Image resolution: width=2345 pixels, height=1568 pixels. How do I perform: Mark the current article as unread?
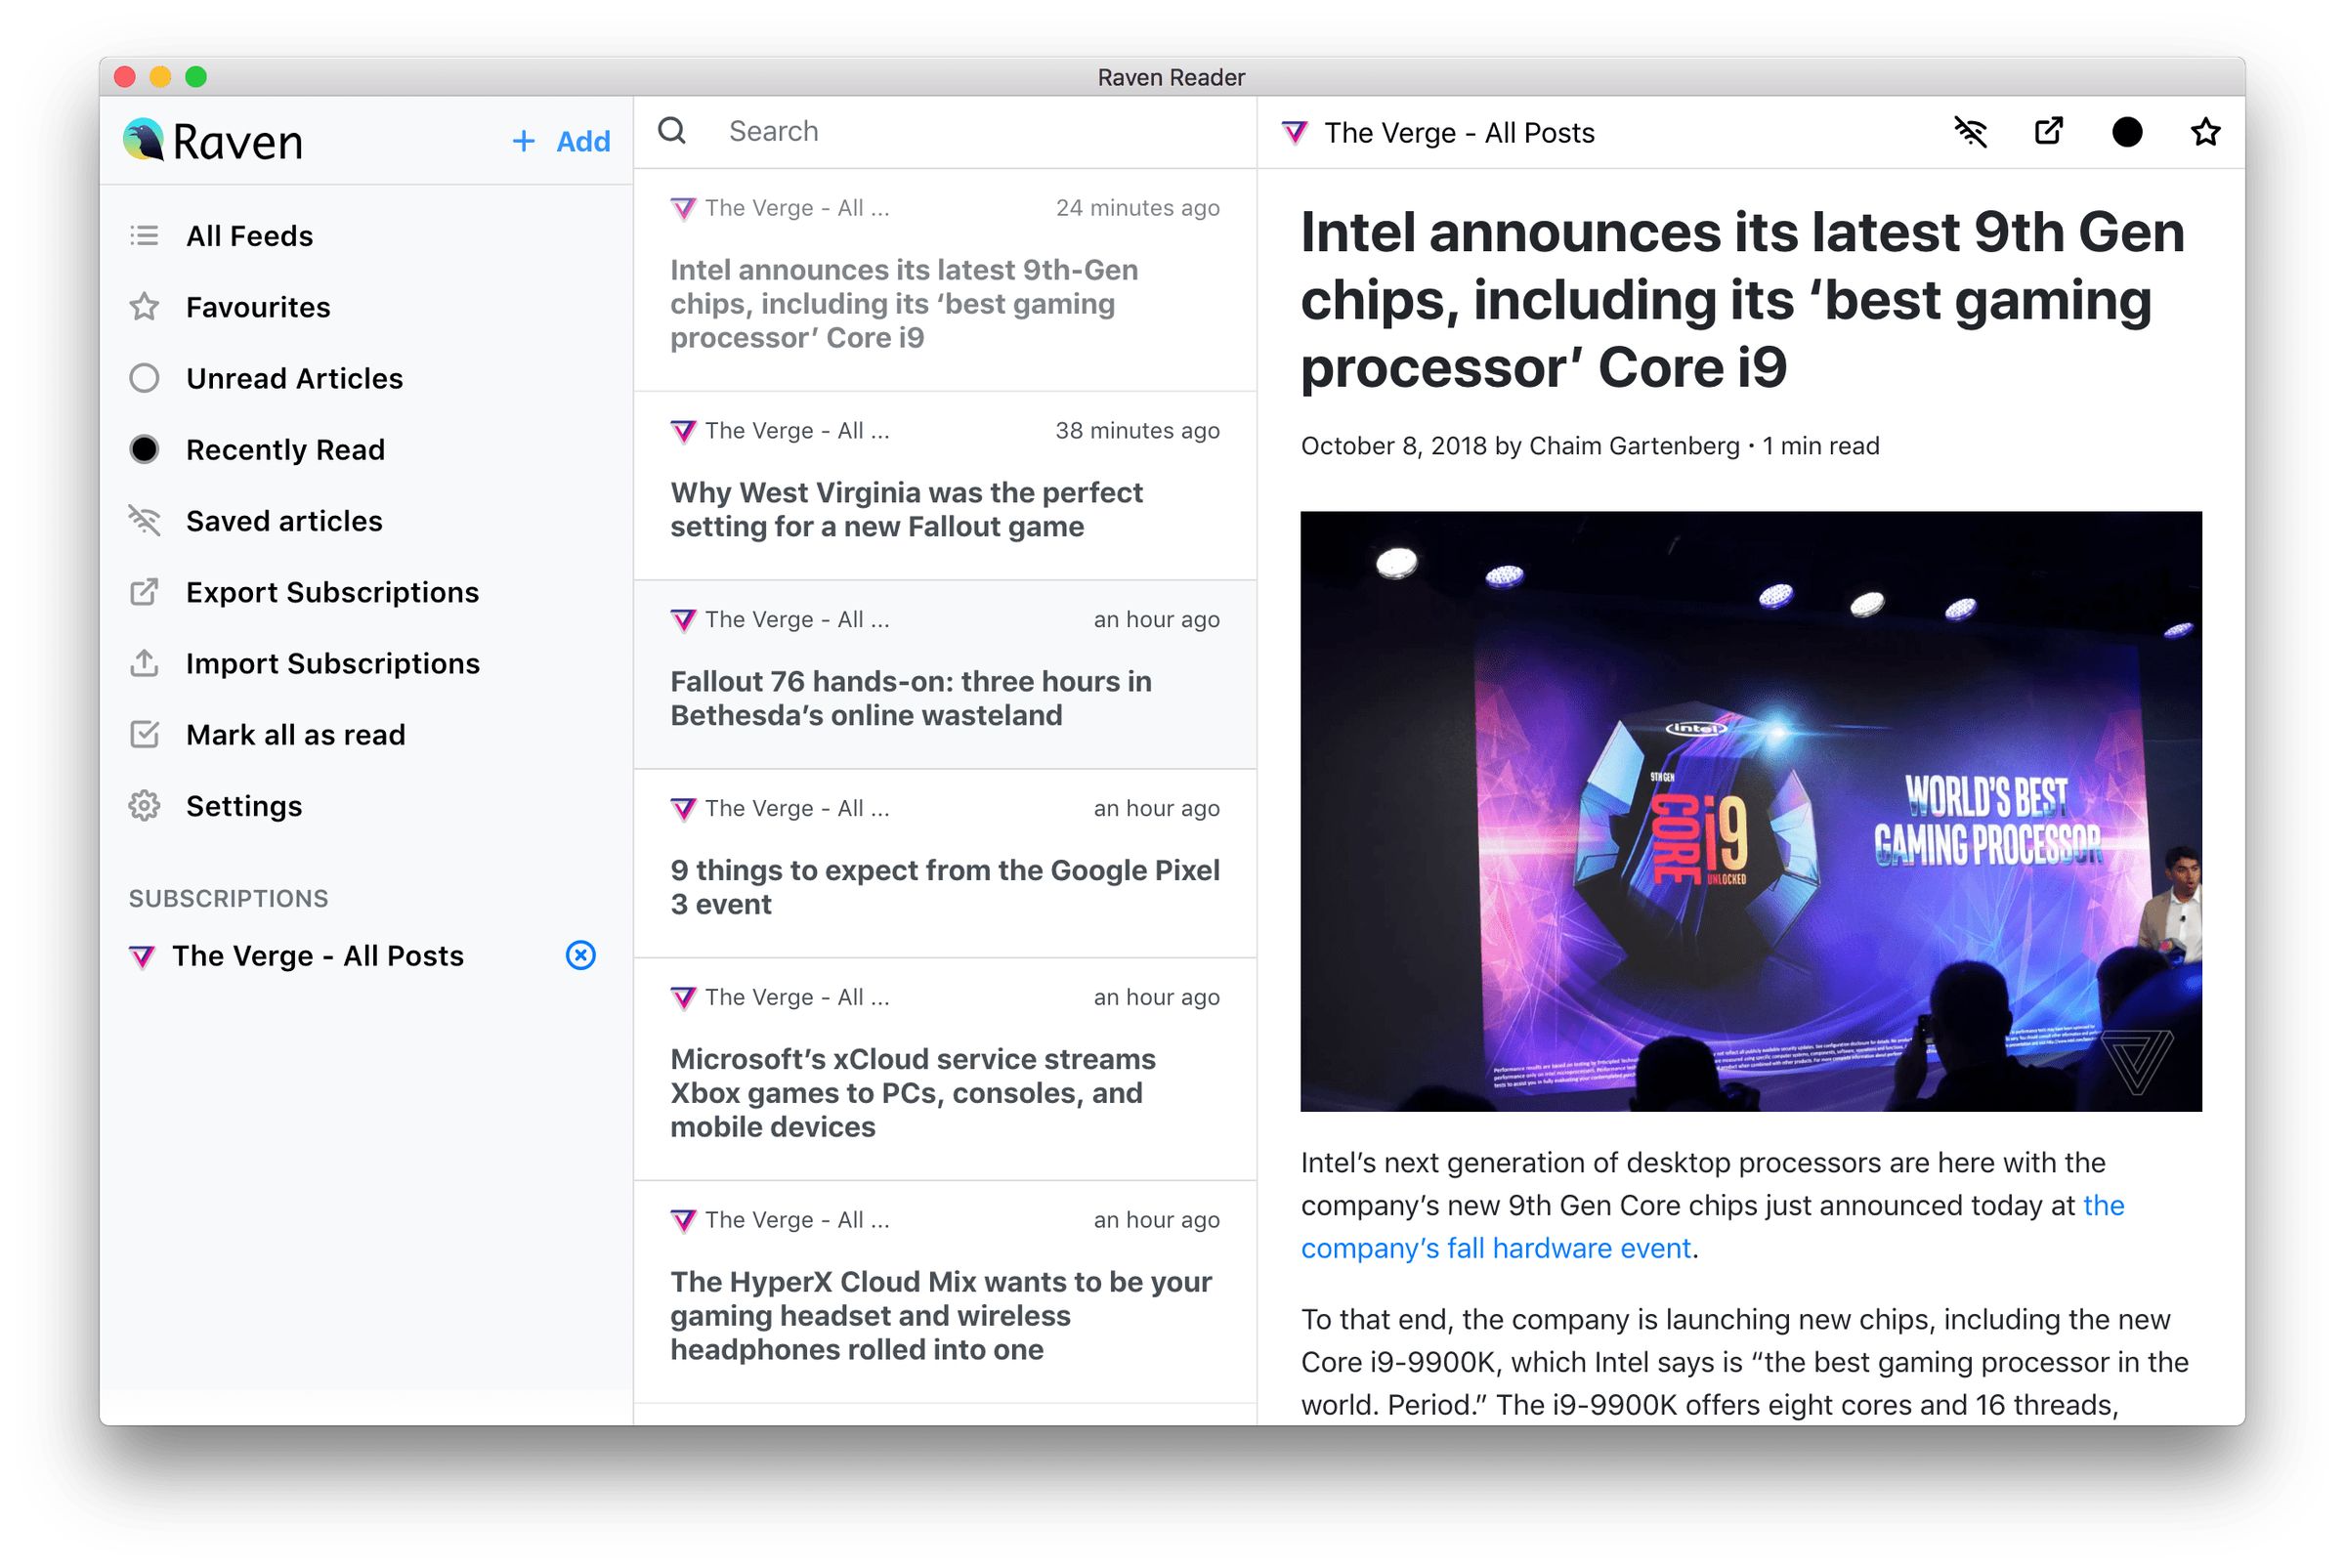tap(2127, 131)
